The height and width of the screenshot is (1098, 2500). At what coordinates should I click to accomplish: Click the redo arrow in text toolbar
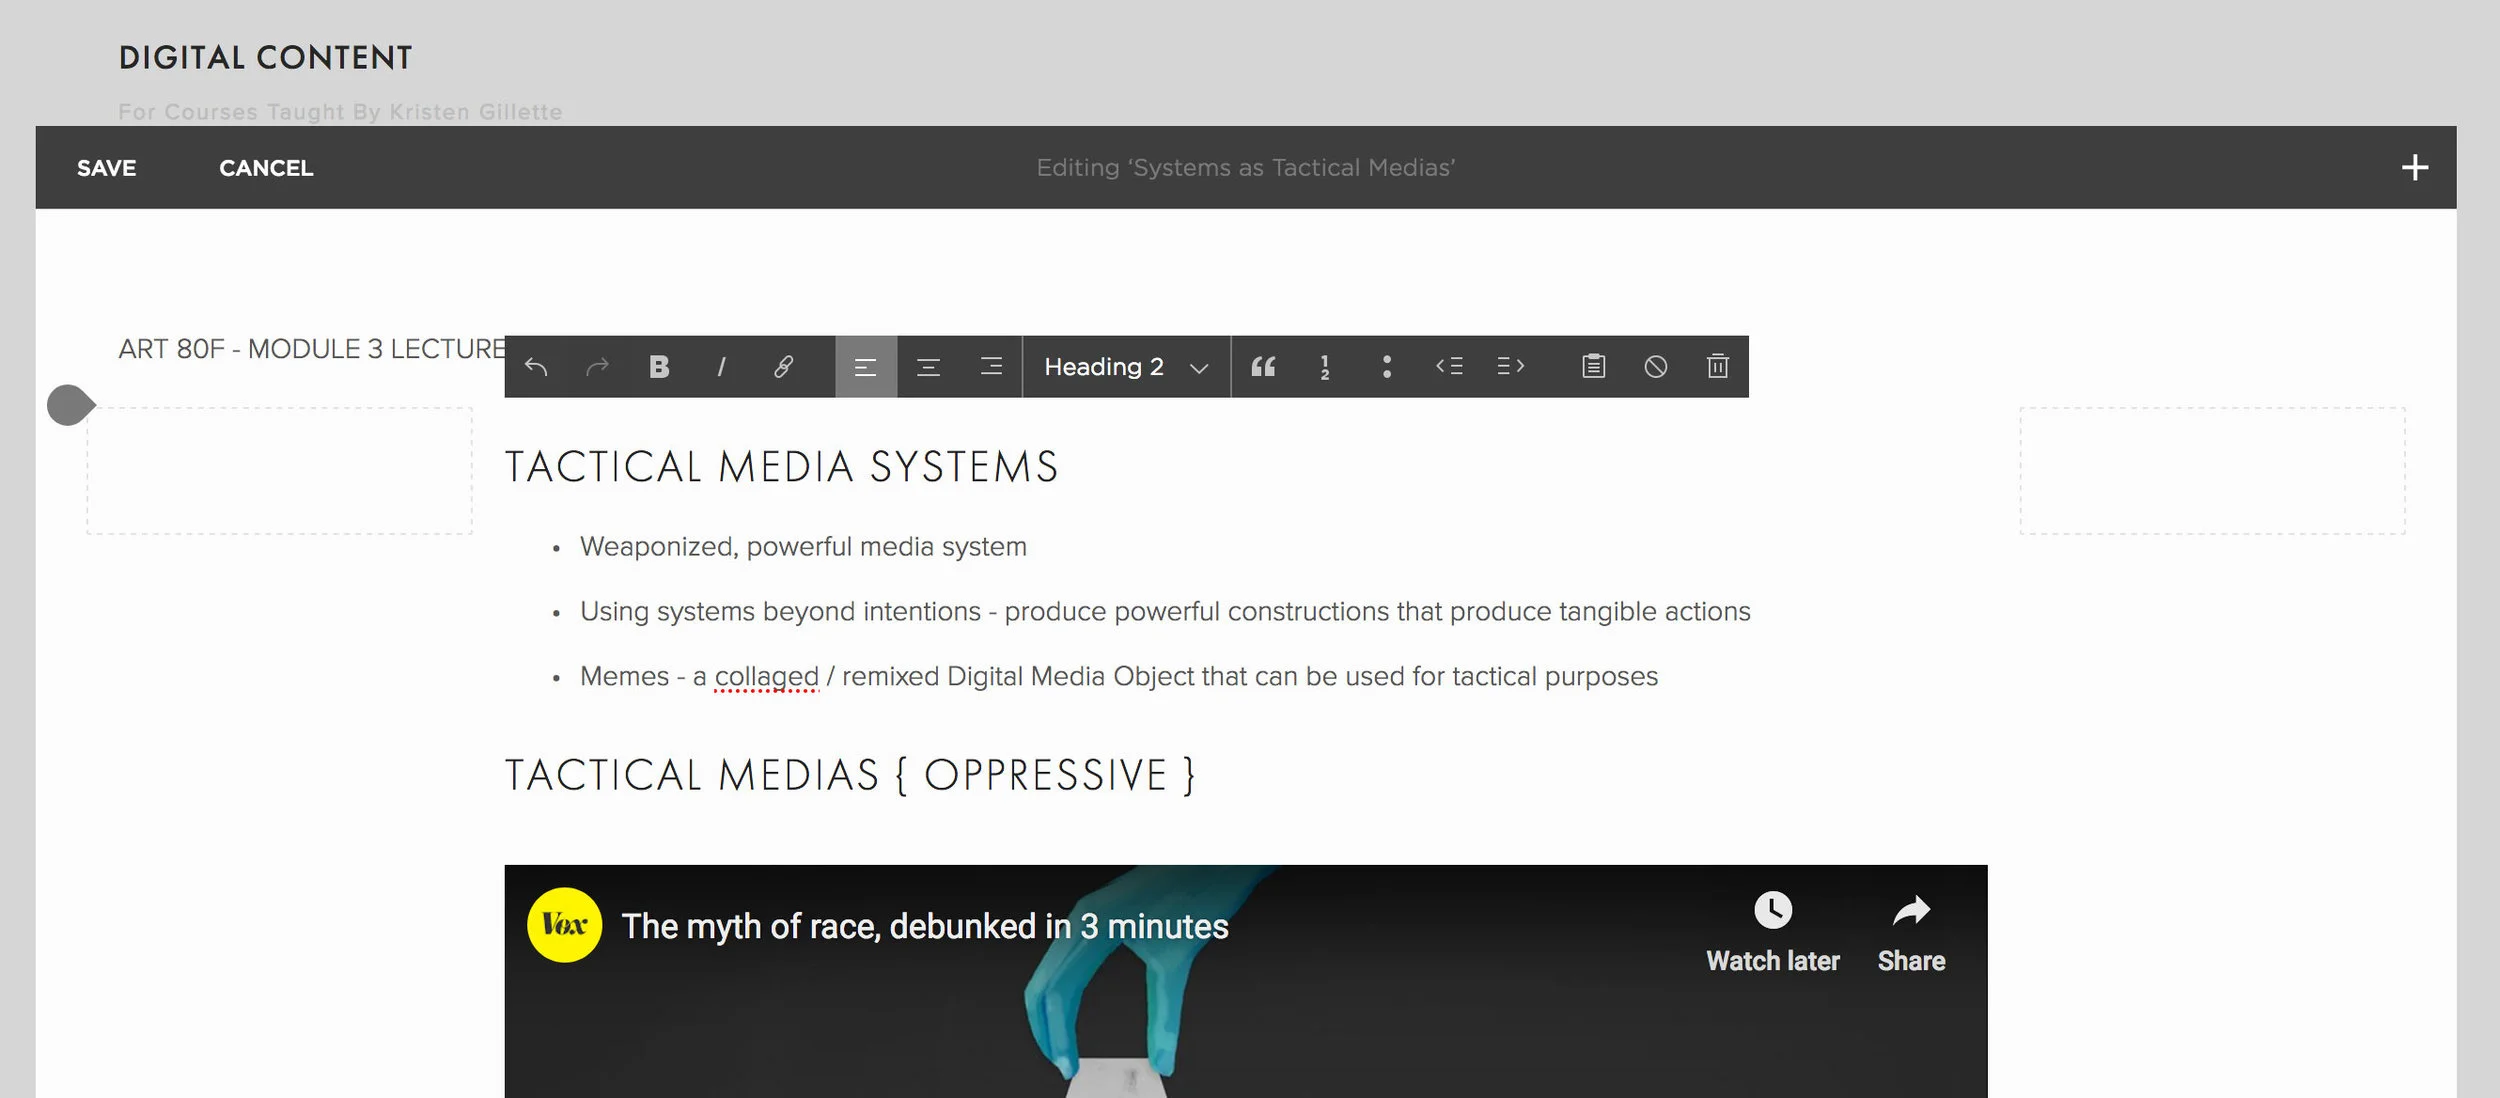pyautogui.click(x=597, y=367)
